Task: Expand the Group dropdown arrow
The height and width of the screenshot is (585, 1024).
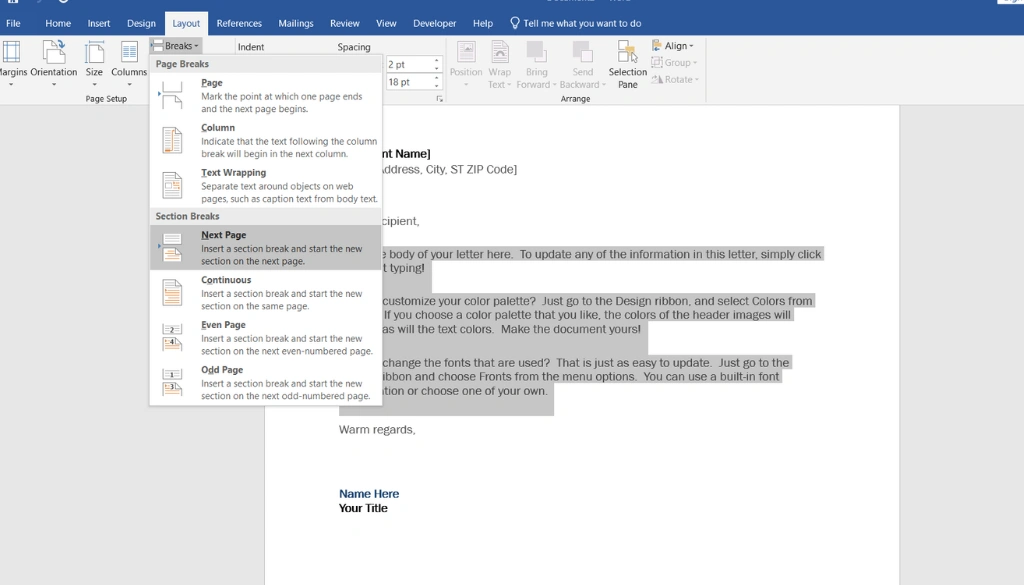Action: coord(695,63)
